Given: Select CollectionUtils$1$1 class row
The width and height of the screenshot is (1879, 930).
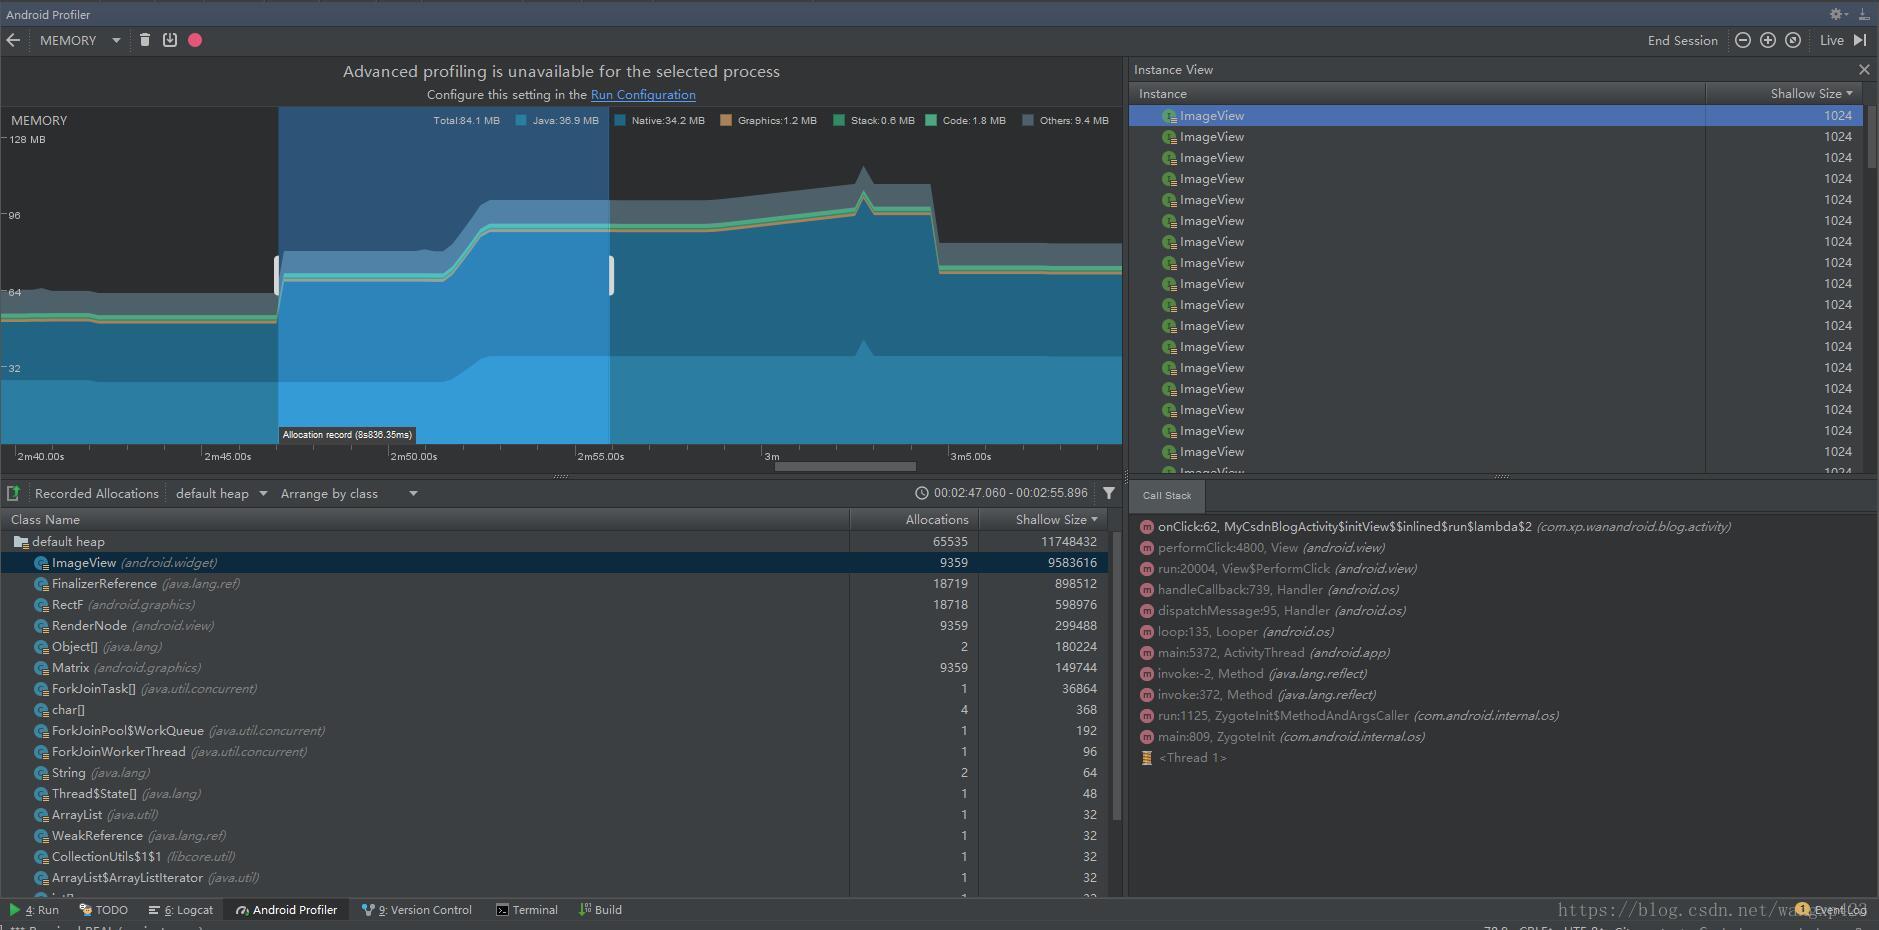Looking at the screenshot, I should tap(554, 857).
